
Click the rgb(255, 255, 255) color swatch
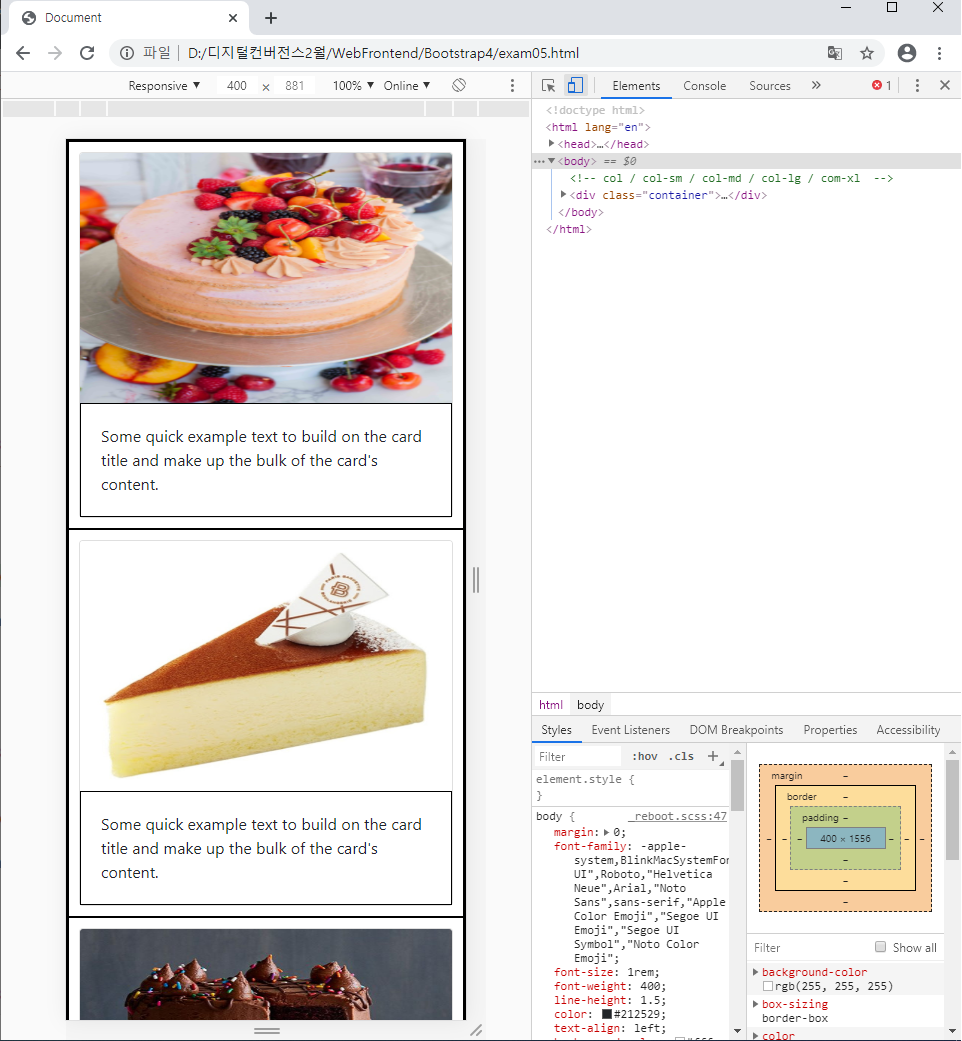coord(768,986)
